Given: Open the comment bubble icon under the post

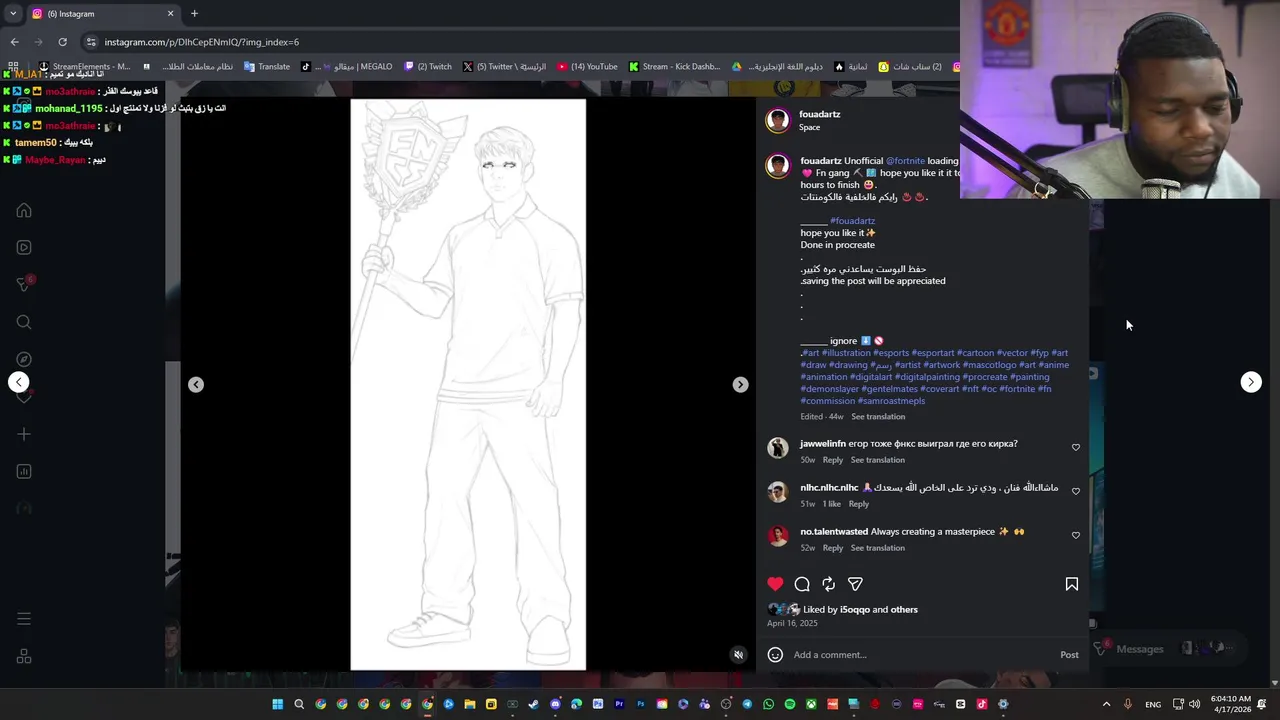Looking at the screenshot, I should point(802,584).
